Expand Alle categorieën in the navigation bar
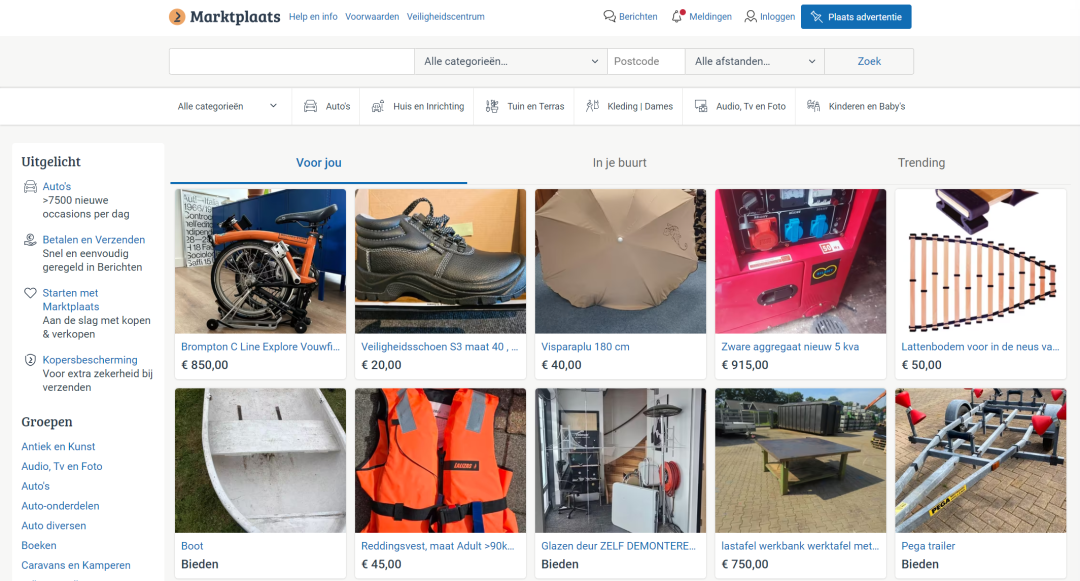 click(x=227, y=106)
